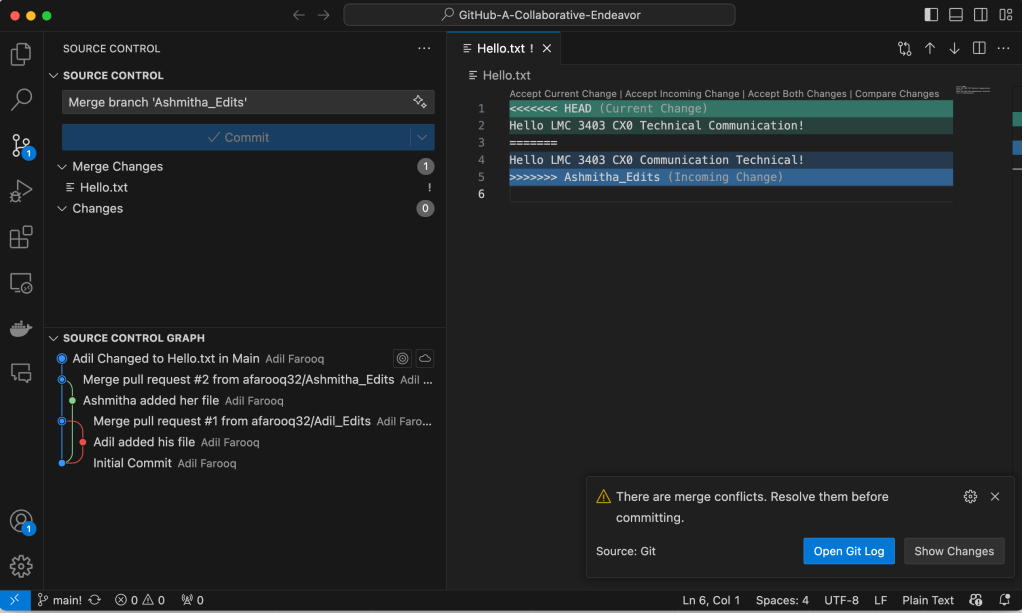Click Accept Incoming Change
This screenshot has height=613, width=1022.
pos(682,94)
